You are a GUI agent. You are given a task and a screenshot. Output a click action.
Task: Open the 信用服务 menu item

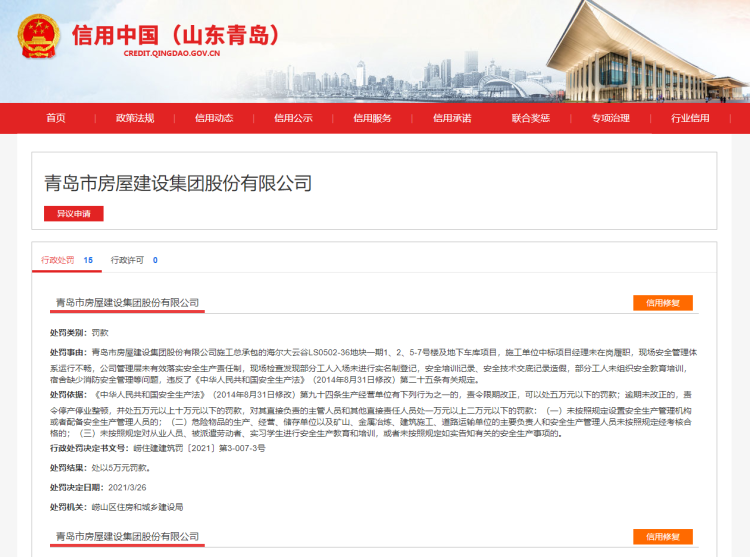(372, 118)
